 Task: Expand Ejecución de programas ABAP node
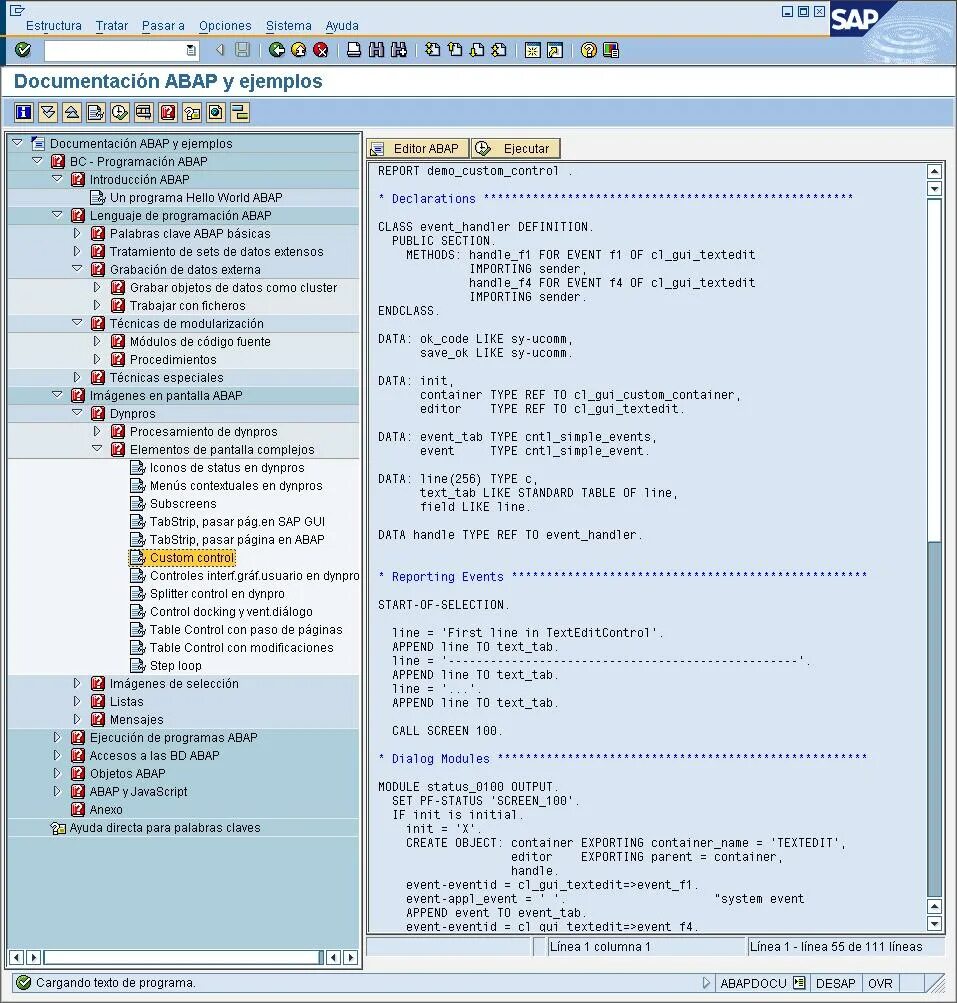pos(58,737)
